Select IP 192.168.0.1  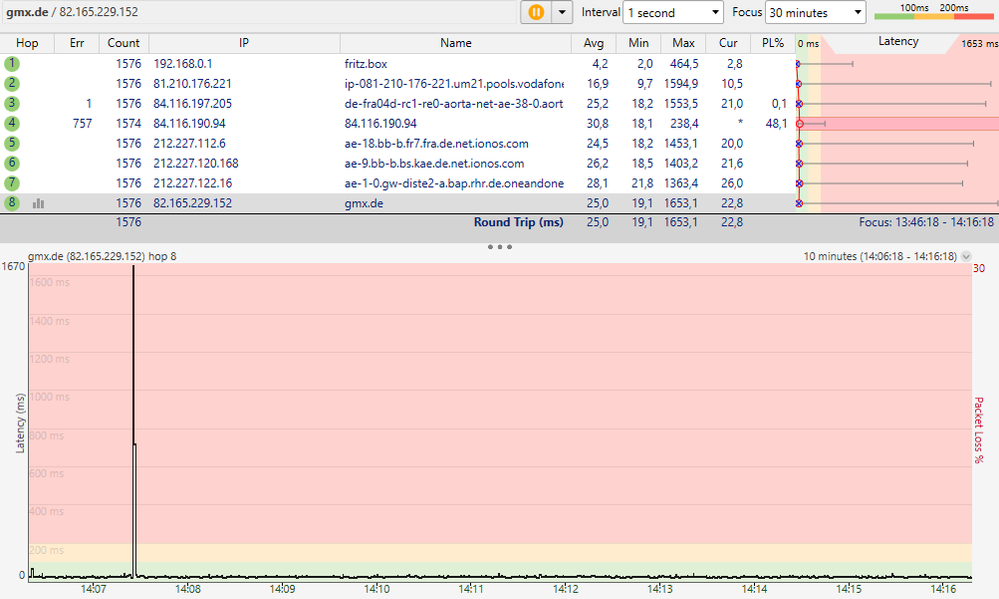(x=183, y=64)
